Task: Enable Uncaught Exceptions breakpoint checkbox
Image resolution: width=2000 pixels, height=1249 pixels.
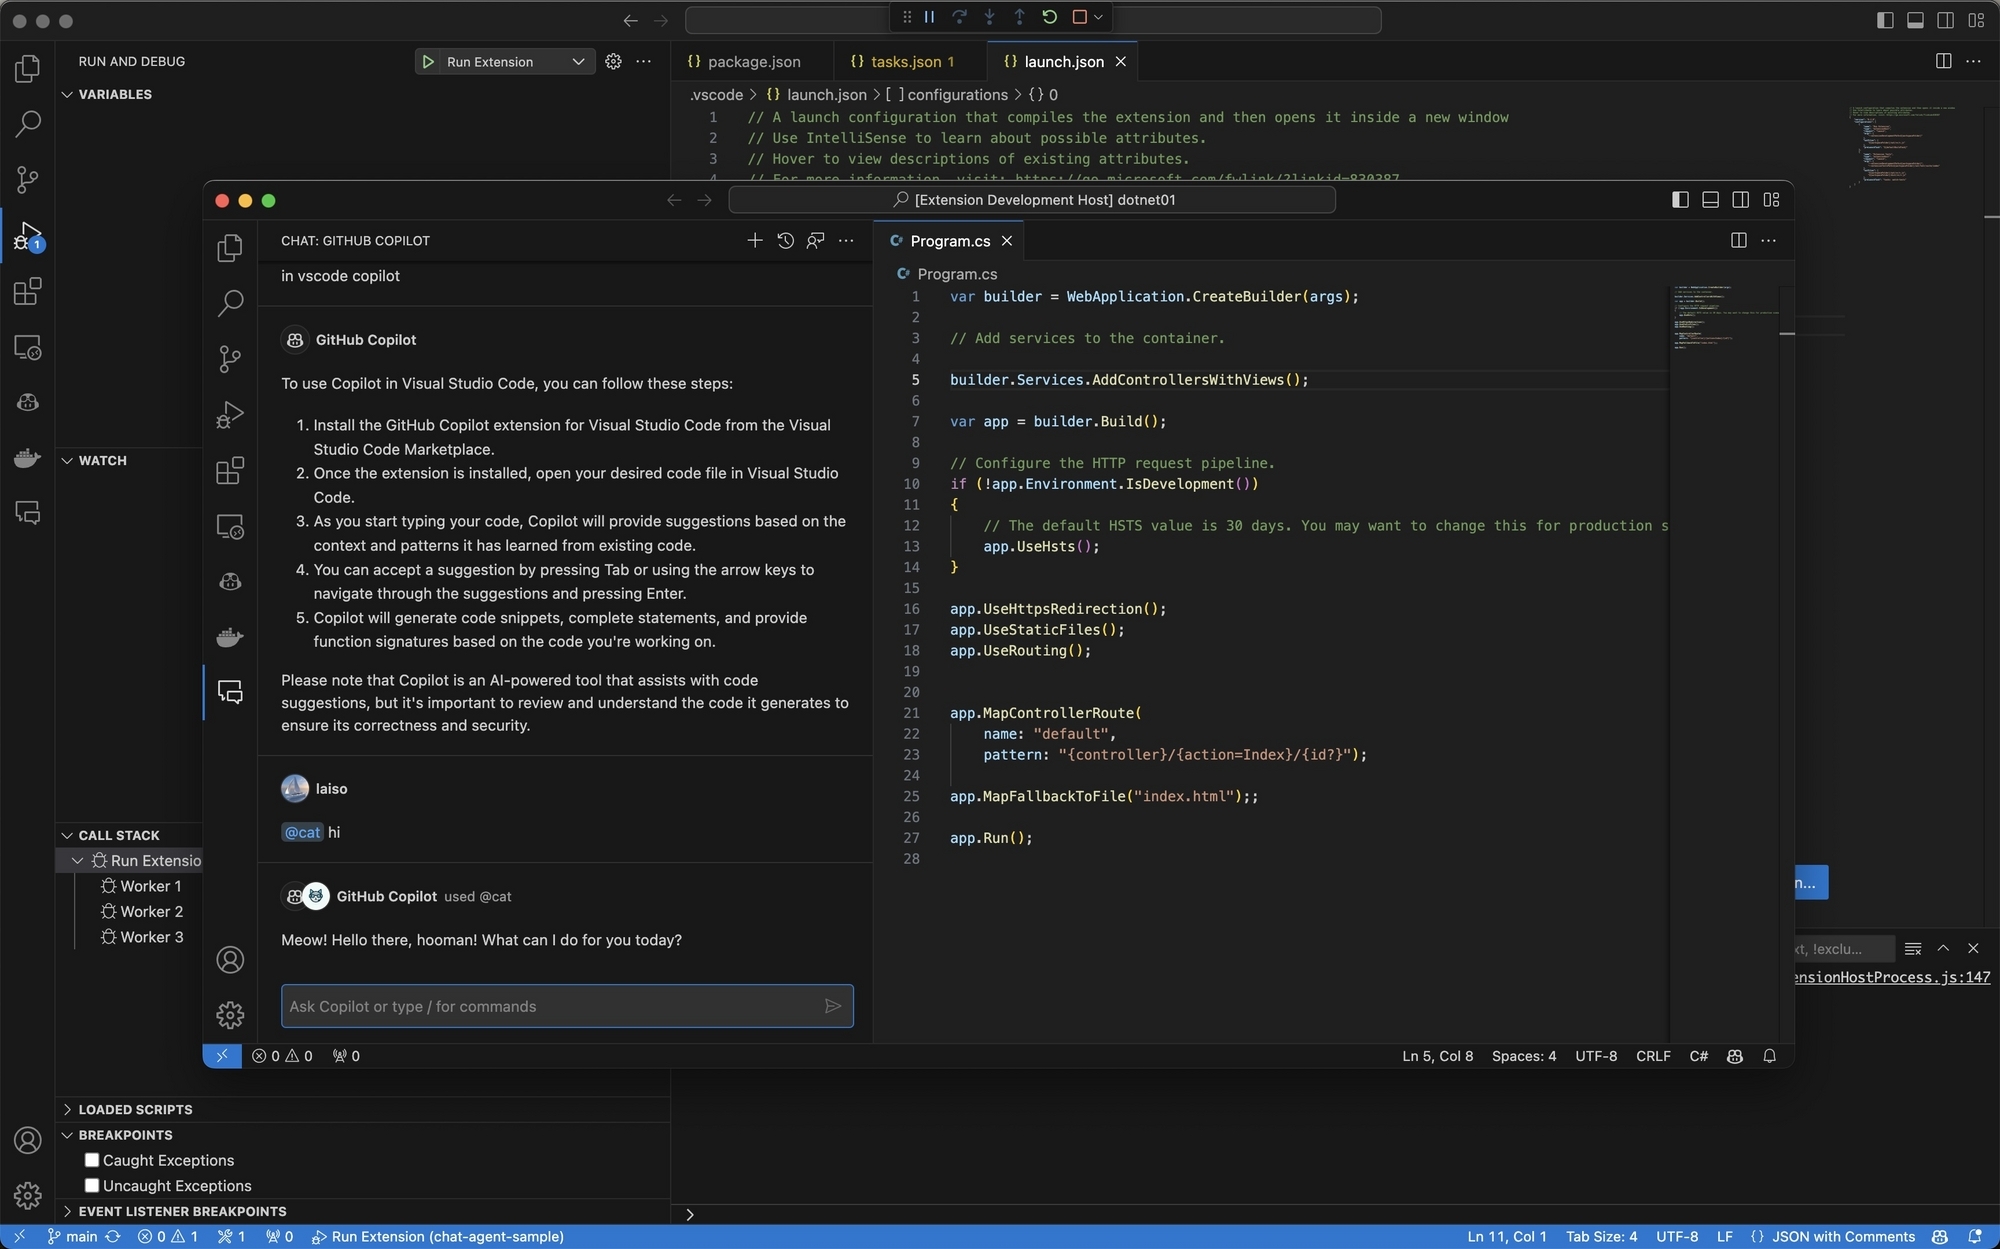Action: [92, 1185]
